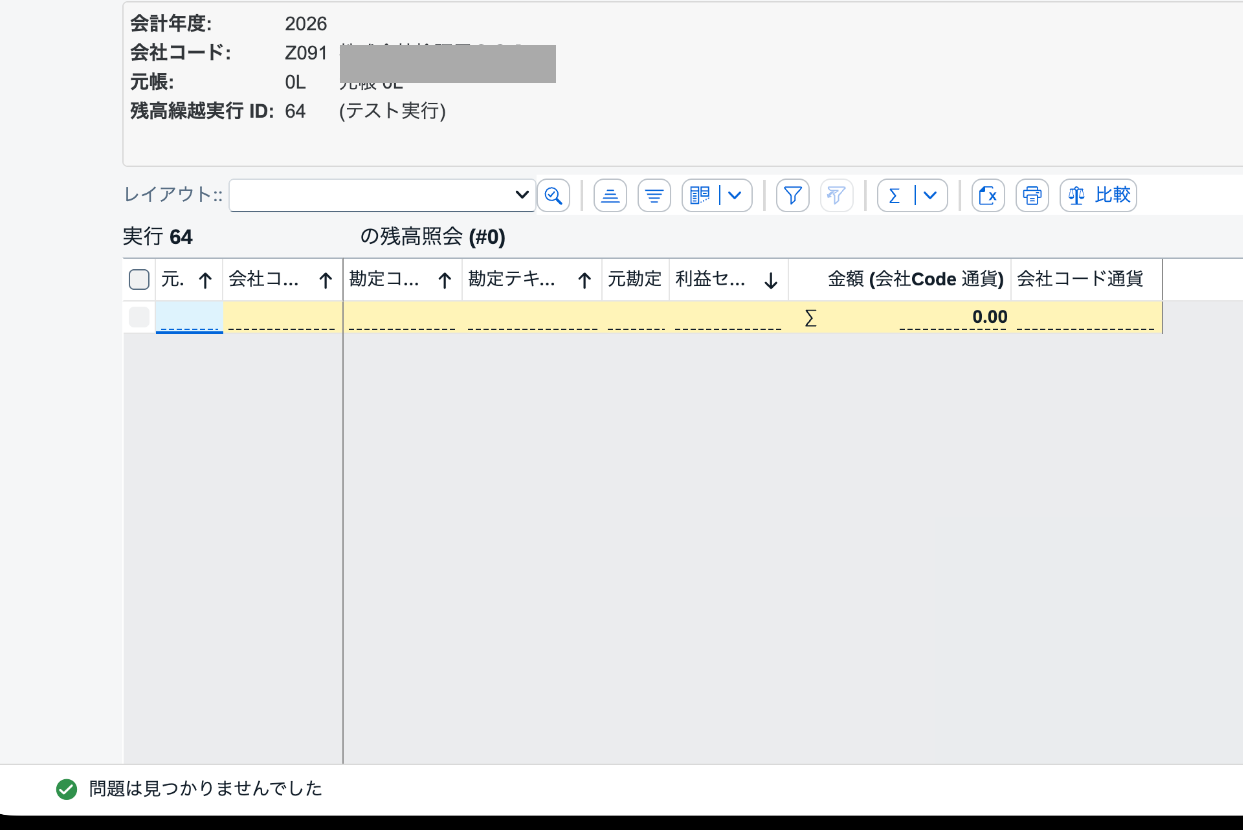
Task: Click the highlighted 元. cell in totals row
Action: click(x=189, y=317)
